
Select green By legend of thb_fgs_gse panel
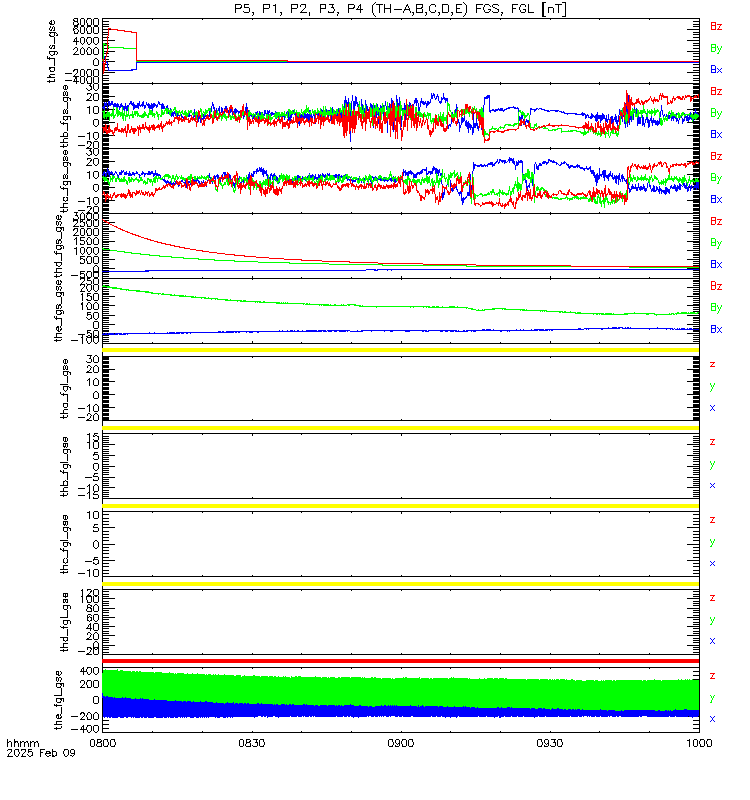716,113
